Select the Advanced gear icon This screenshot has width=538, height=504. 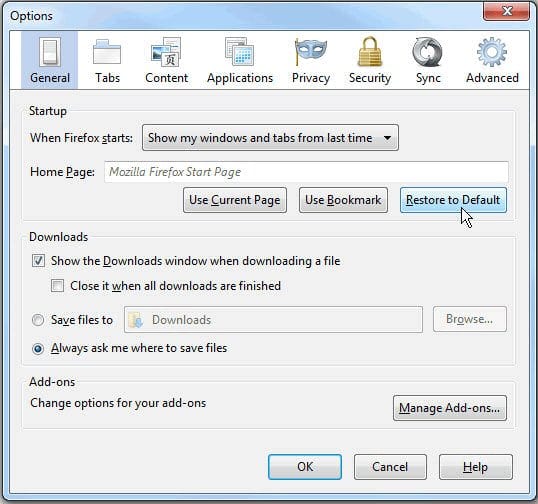(492, 52)
